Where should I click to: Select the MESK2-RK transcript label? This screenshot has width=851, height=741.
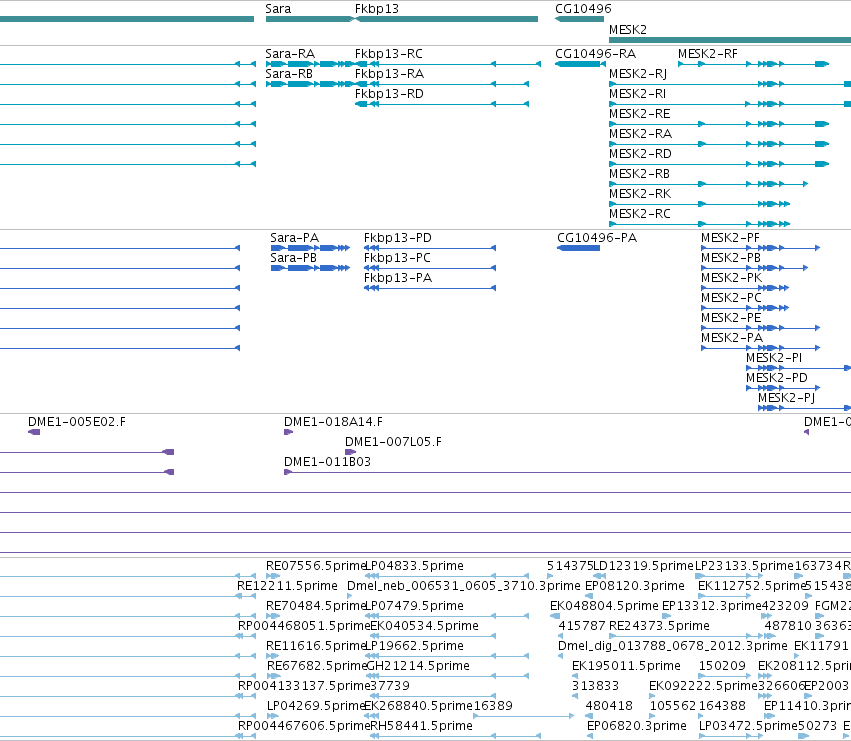640,194
